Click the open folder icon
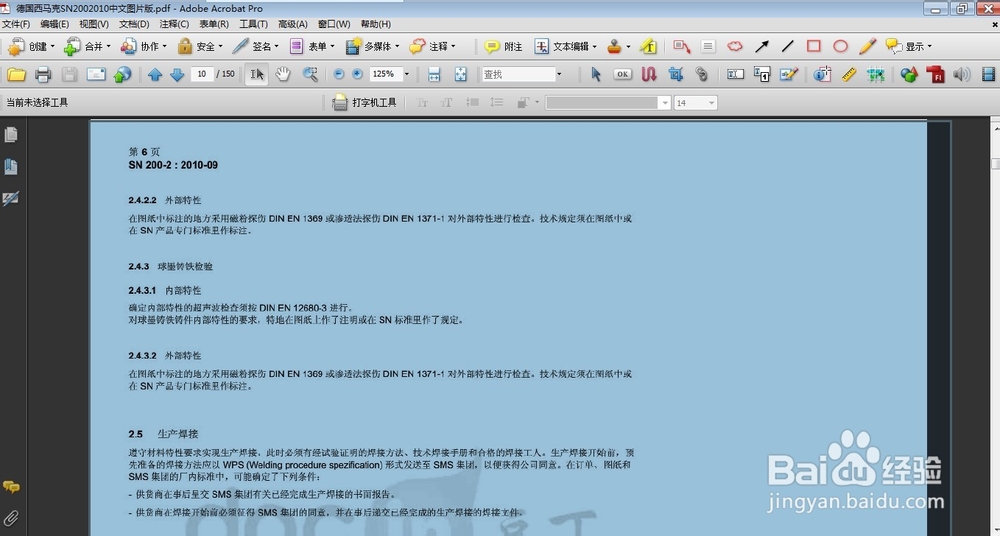Screen dimensions: 1000x536 17,75
